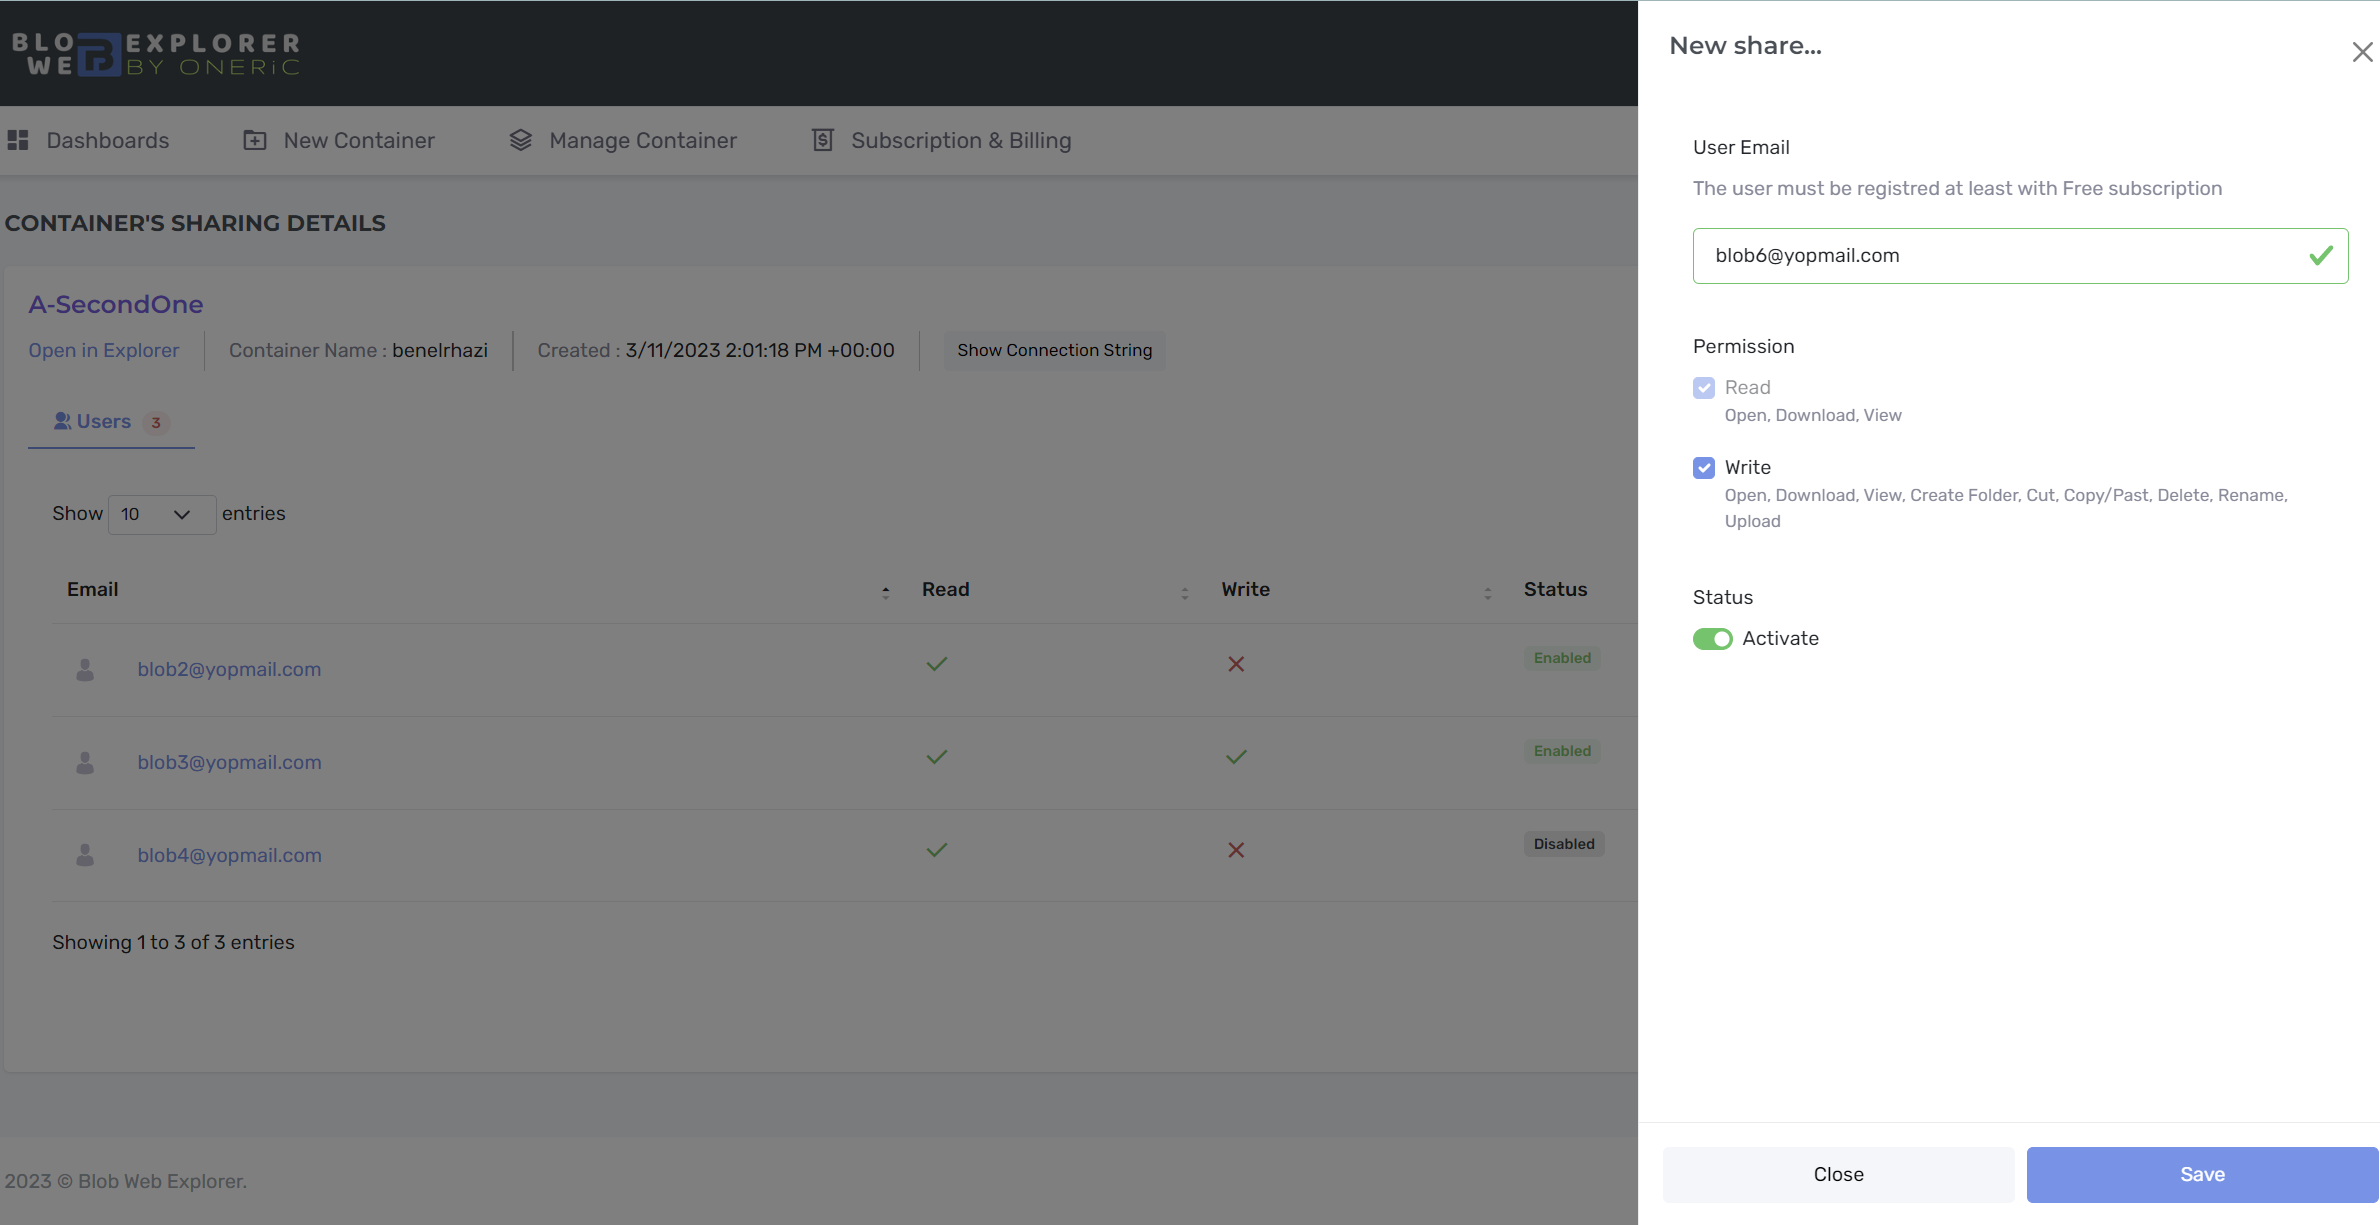The width and height of the screenshot is (2380, 1225).
Task: Open the Show entries count dropdown
Action: [x=161, y=514]
